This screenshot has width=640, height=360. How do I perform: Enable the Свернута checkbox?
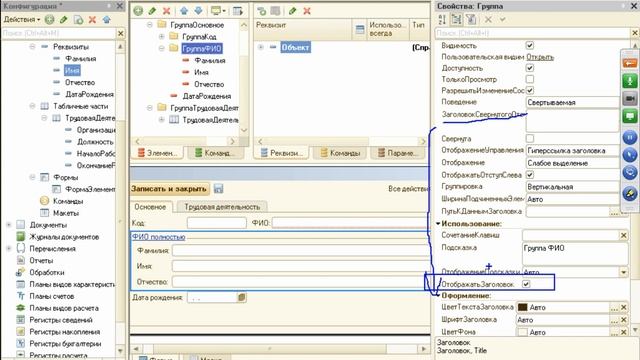530,138
